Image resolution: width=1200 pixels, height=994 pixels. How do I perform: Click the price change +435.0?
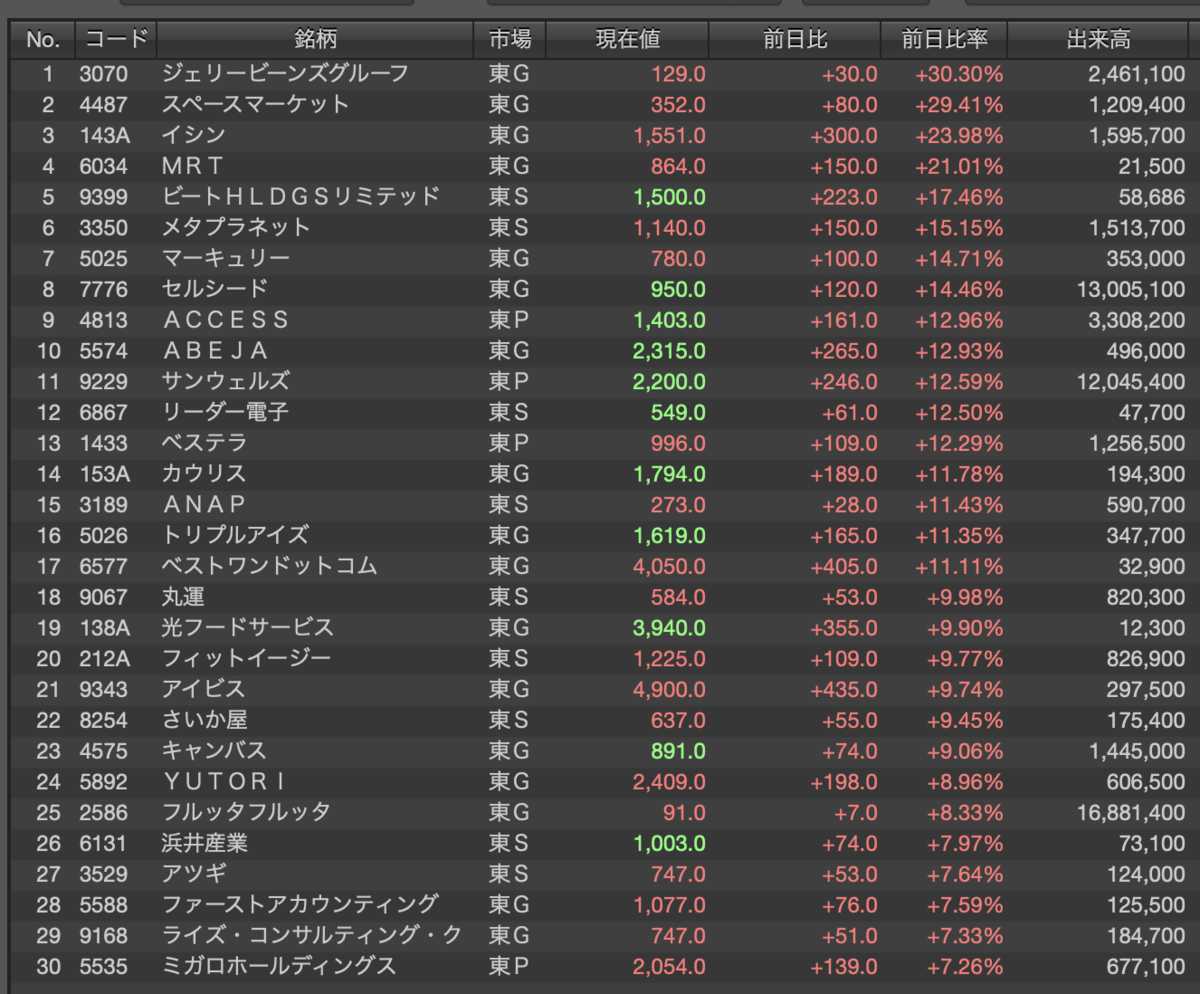click(844, 689)
